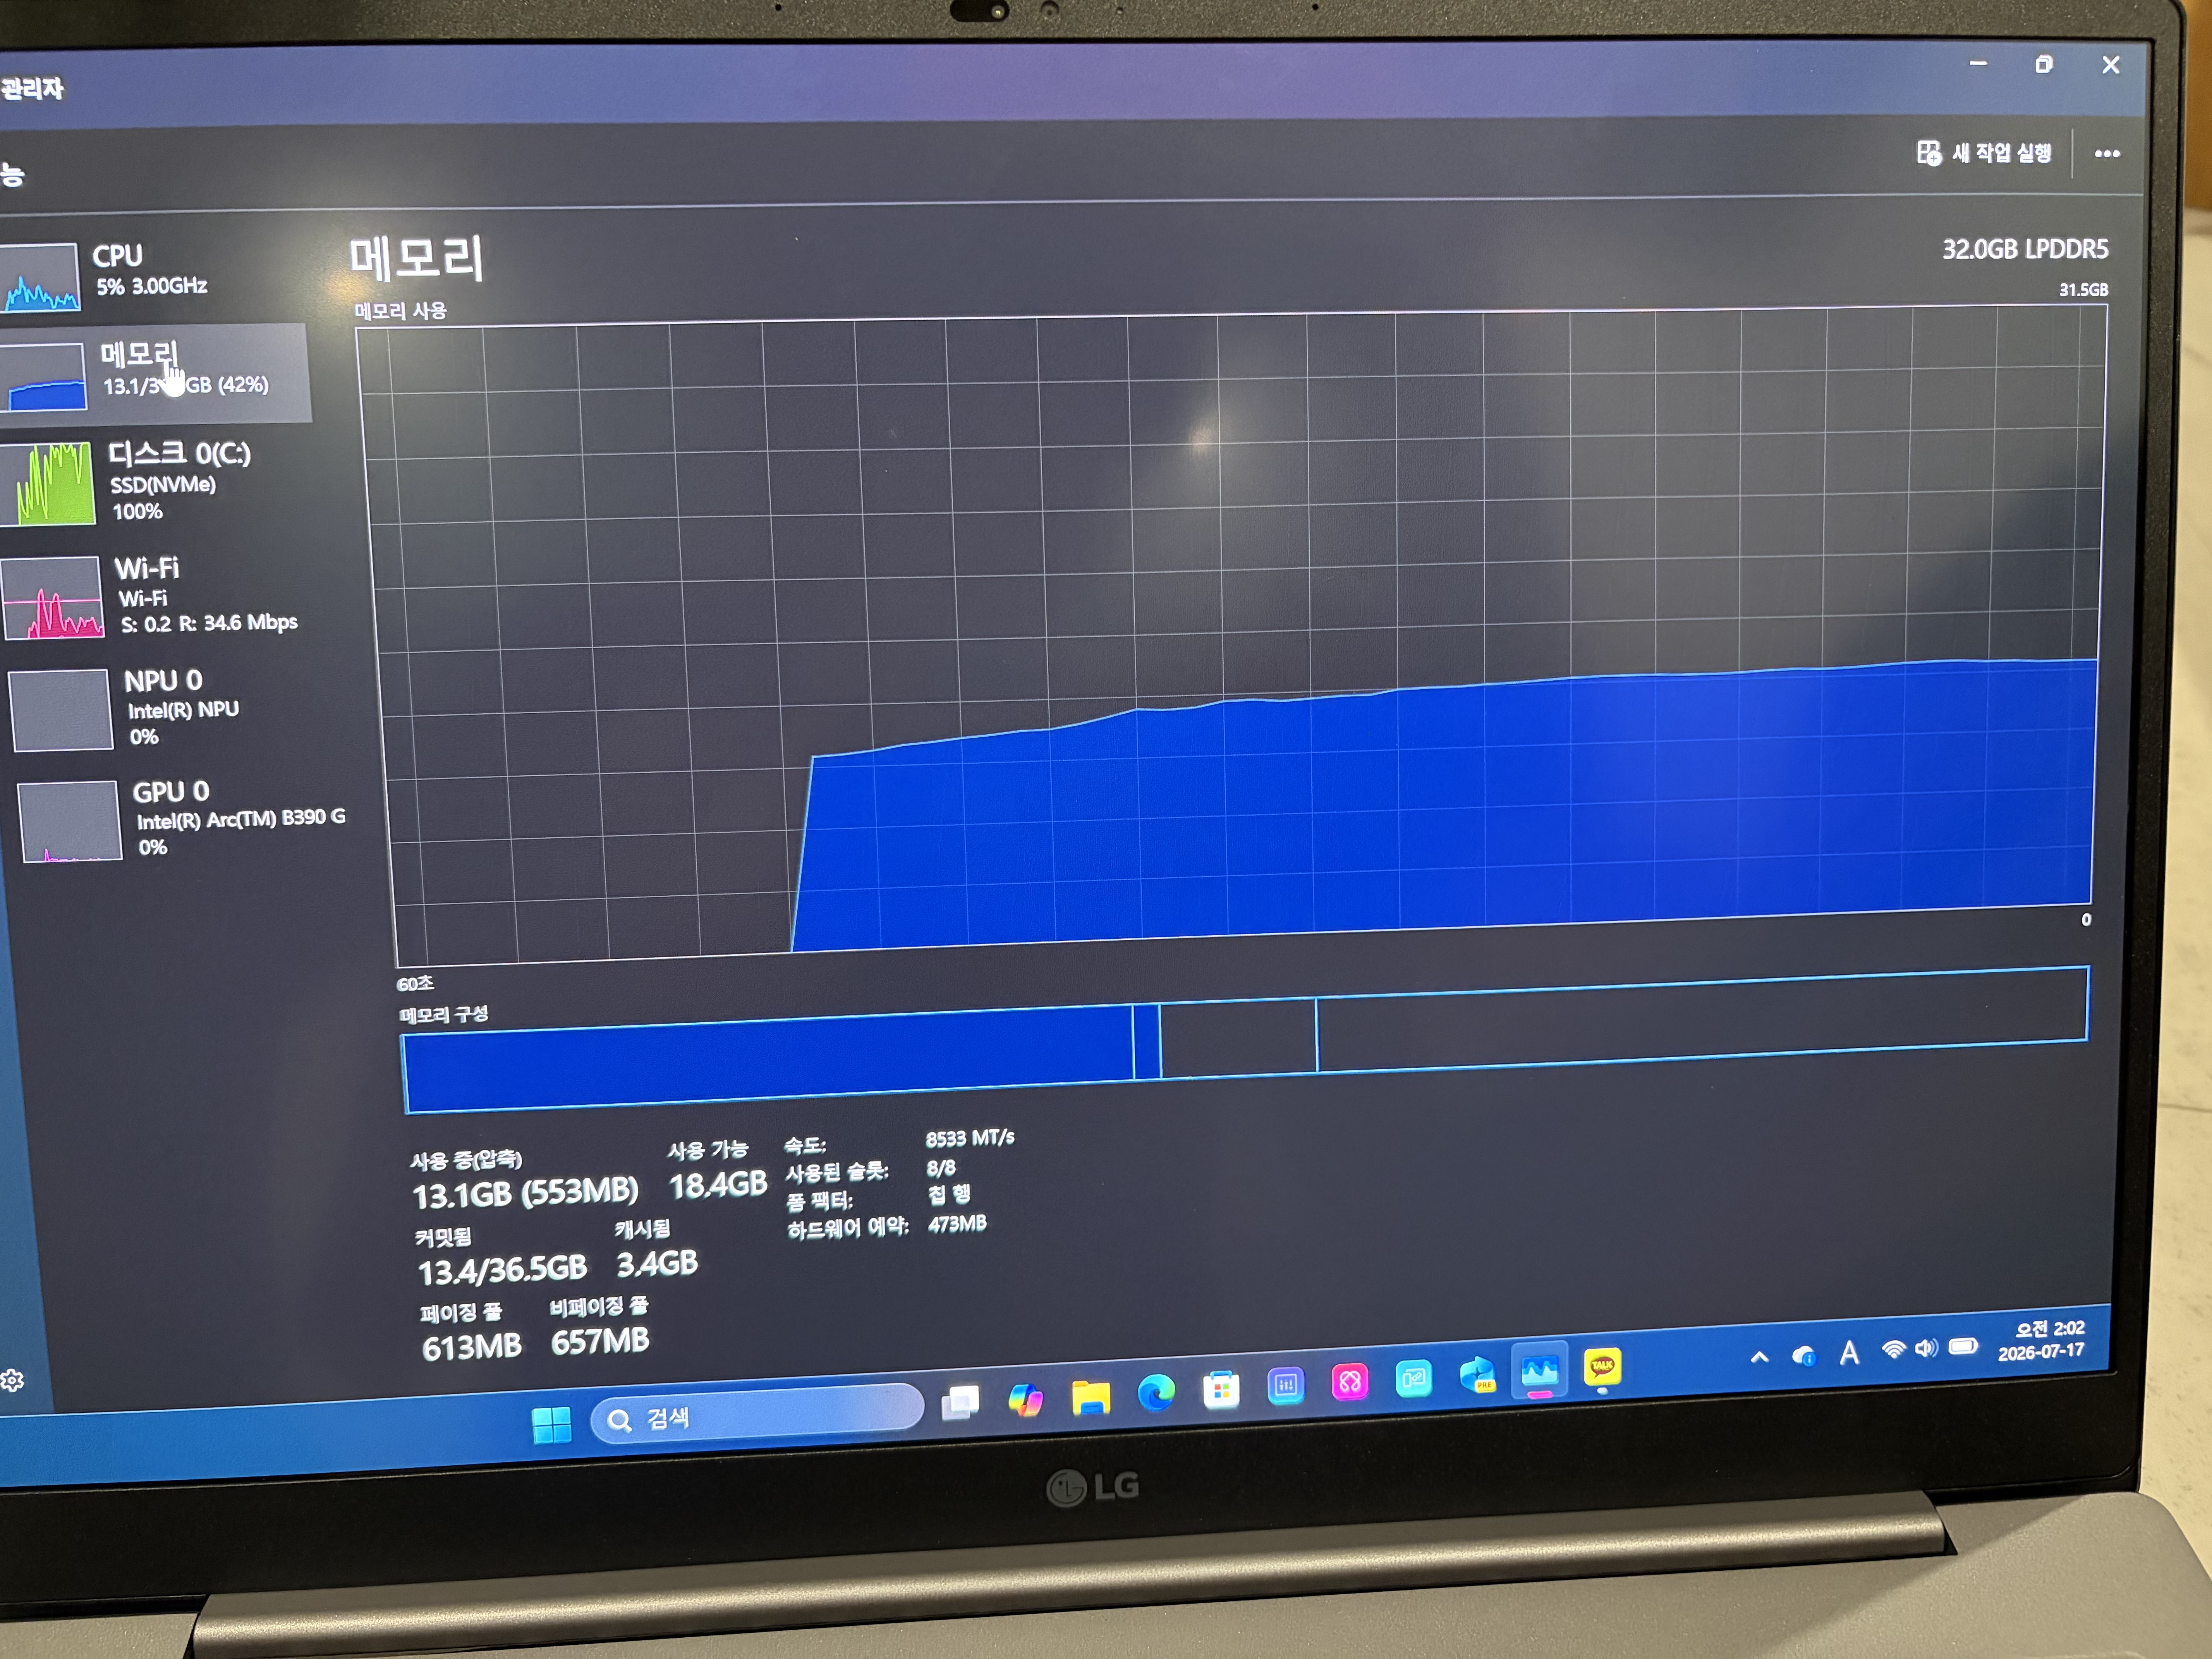
Task: Click the 8/8 slots used value
Action: (941, 1168)
